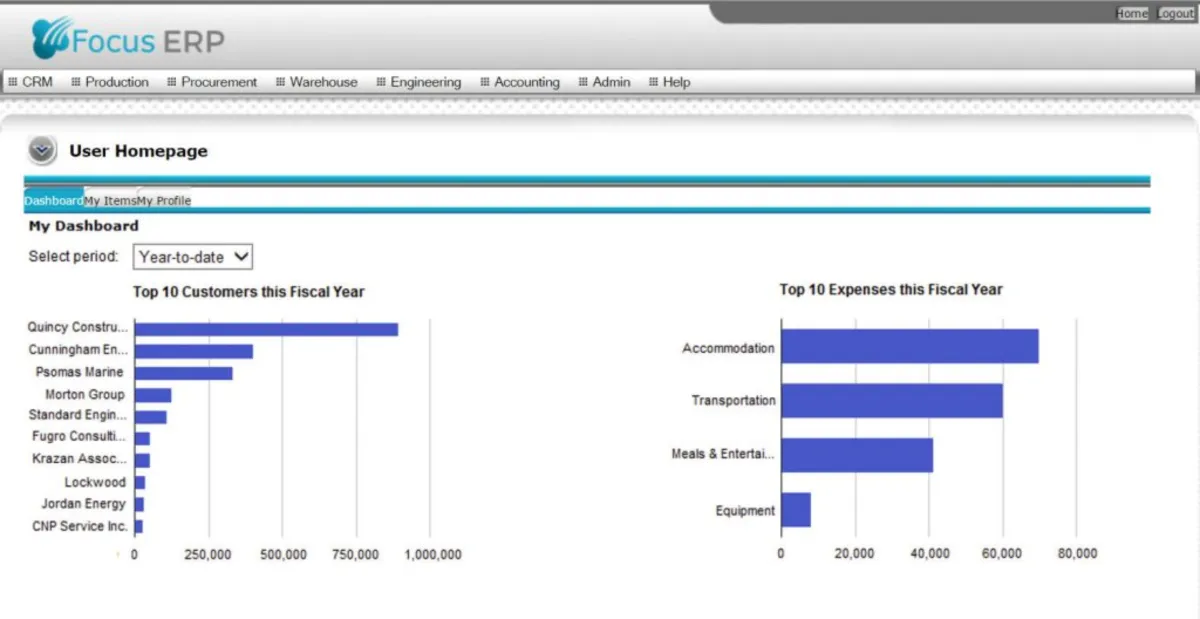Click the Focus ERP logo
This screenshot has height=619, width=1200.
click(128, 40)
